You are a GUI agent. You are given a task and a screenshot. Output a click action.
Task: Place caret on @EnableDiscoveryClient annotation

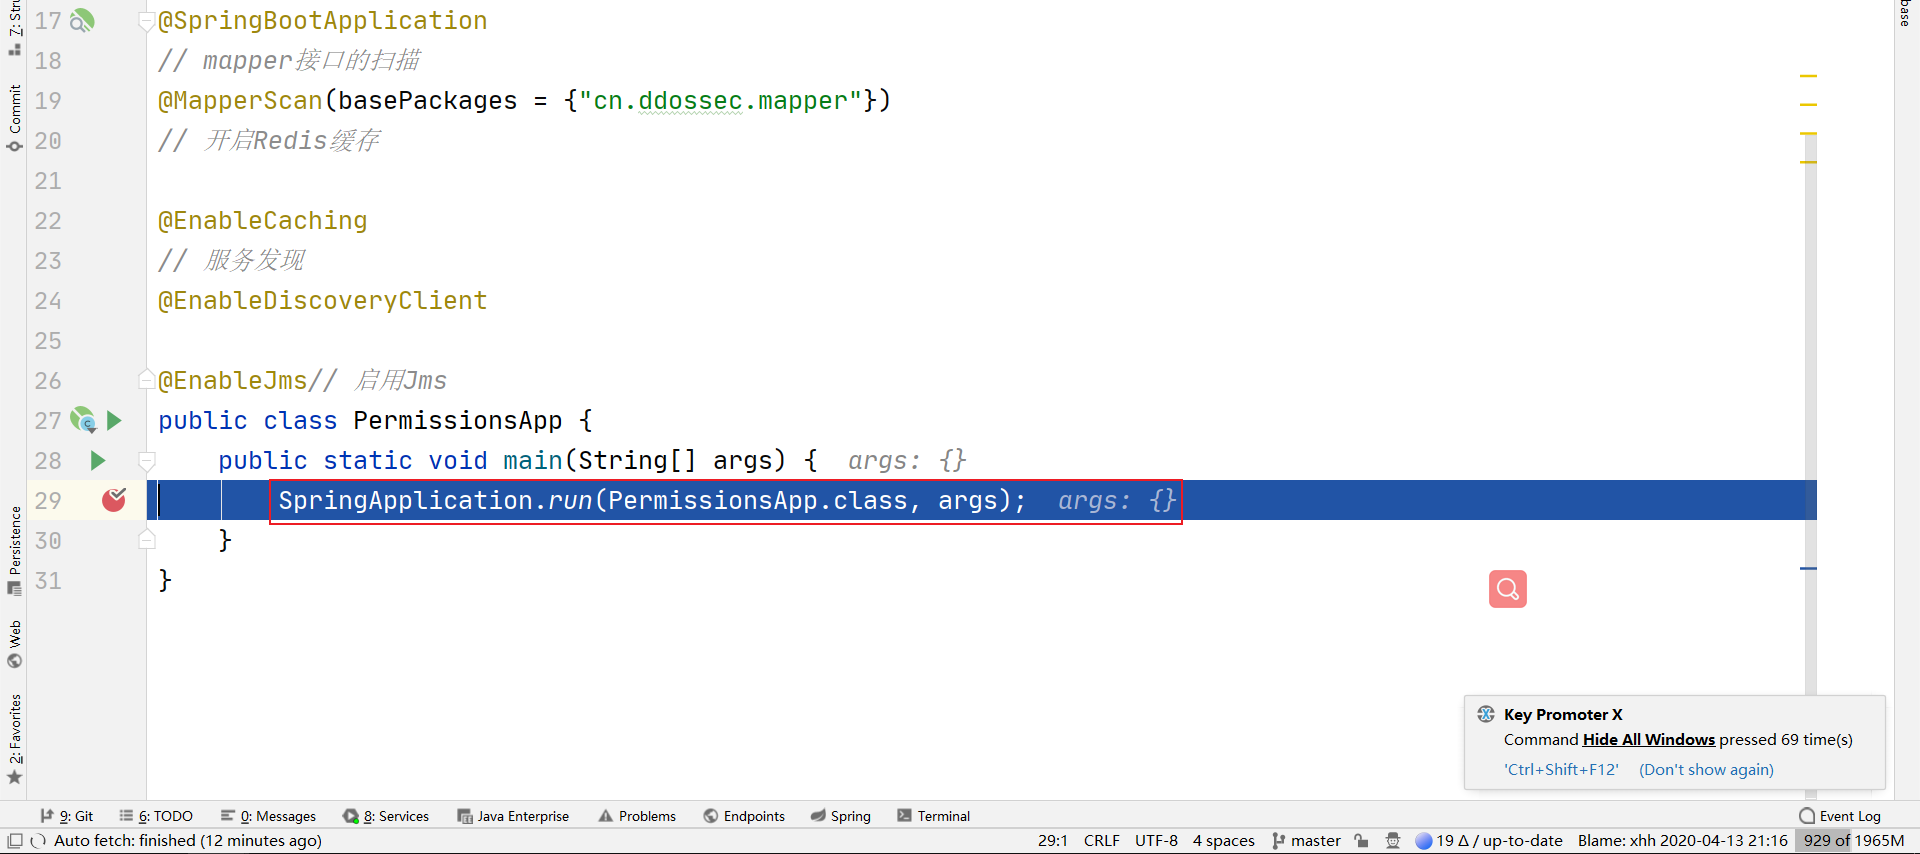322,301
